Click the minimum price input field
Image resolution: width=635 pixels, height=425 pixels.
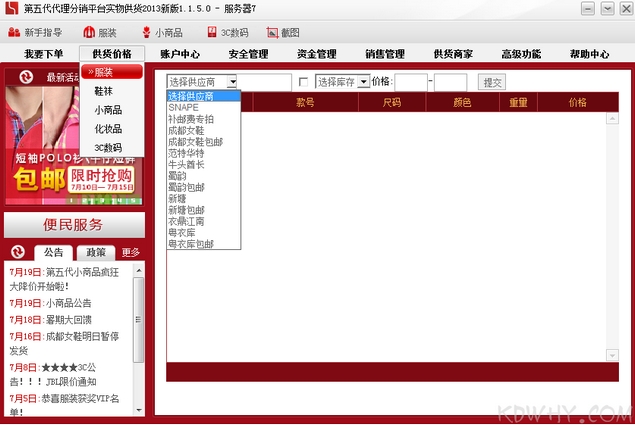(410, 82)
